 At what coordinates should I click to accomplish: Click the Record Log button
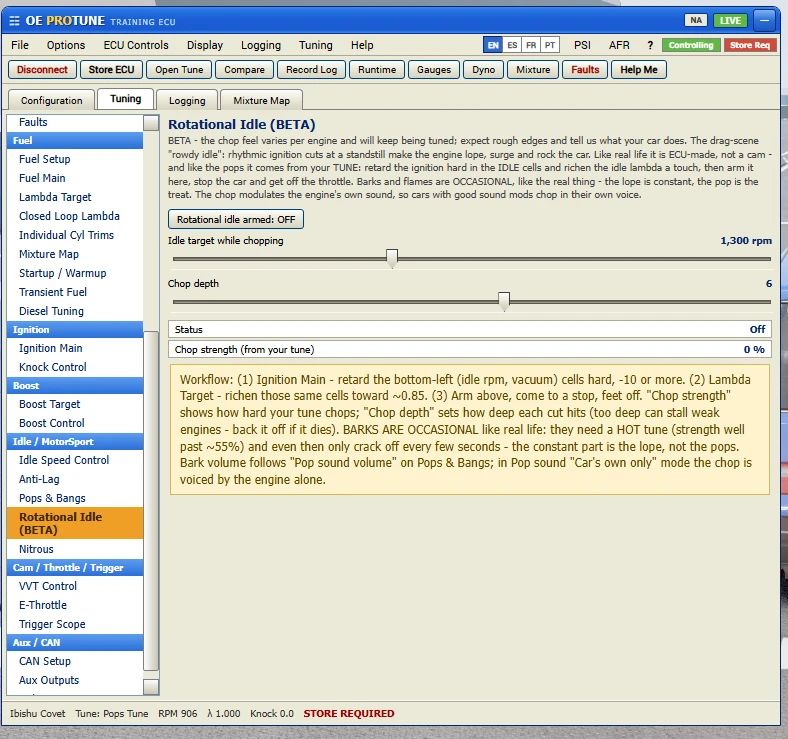point(311,70)
